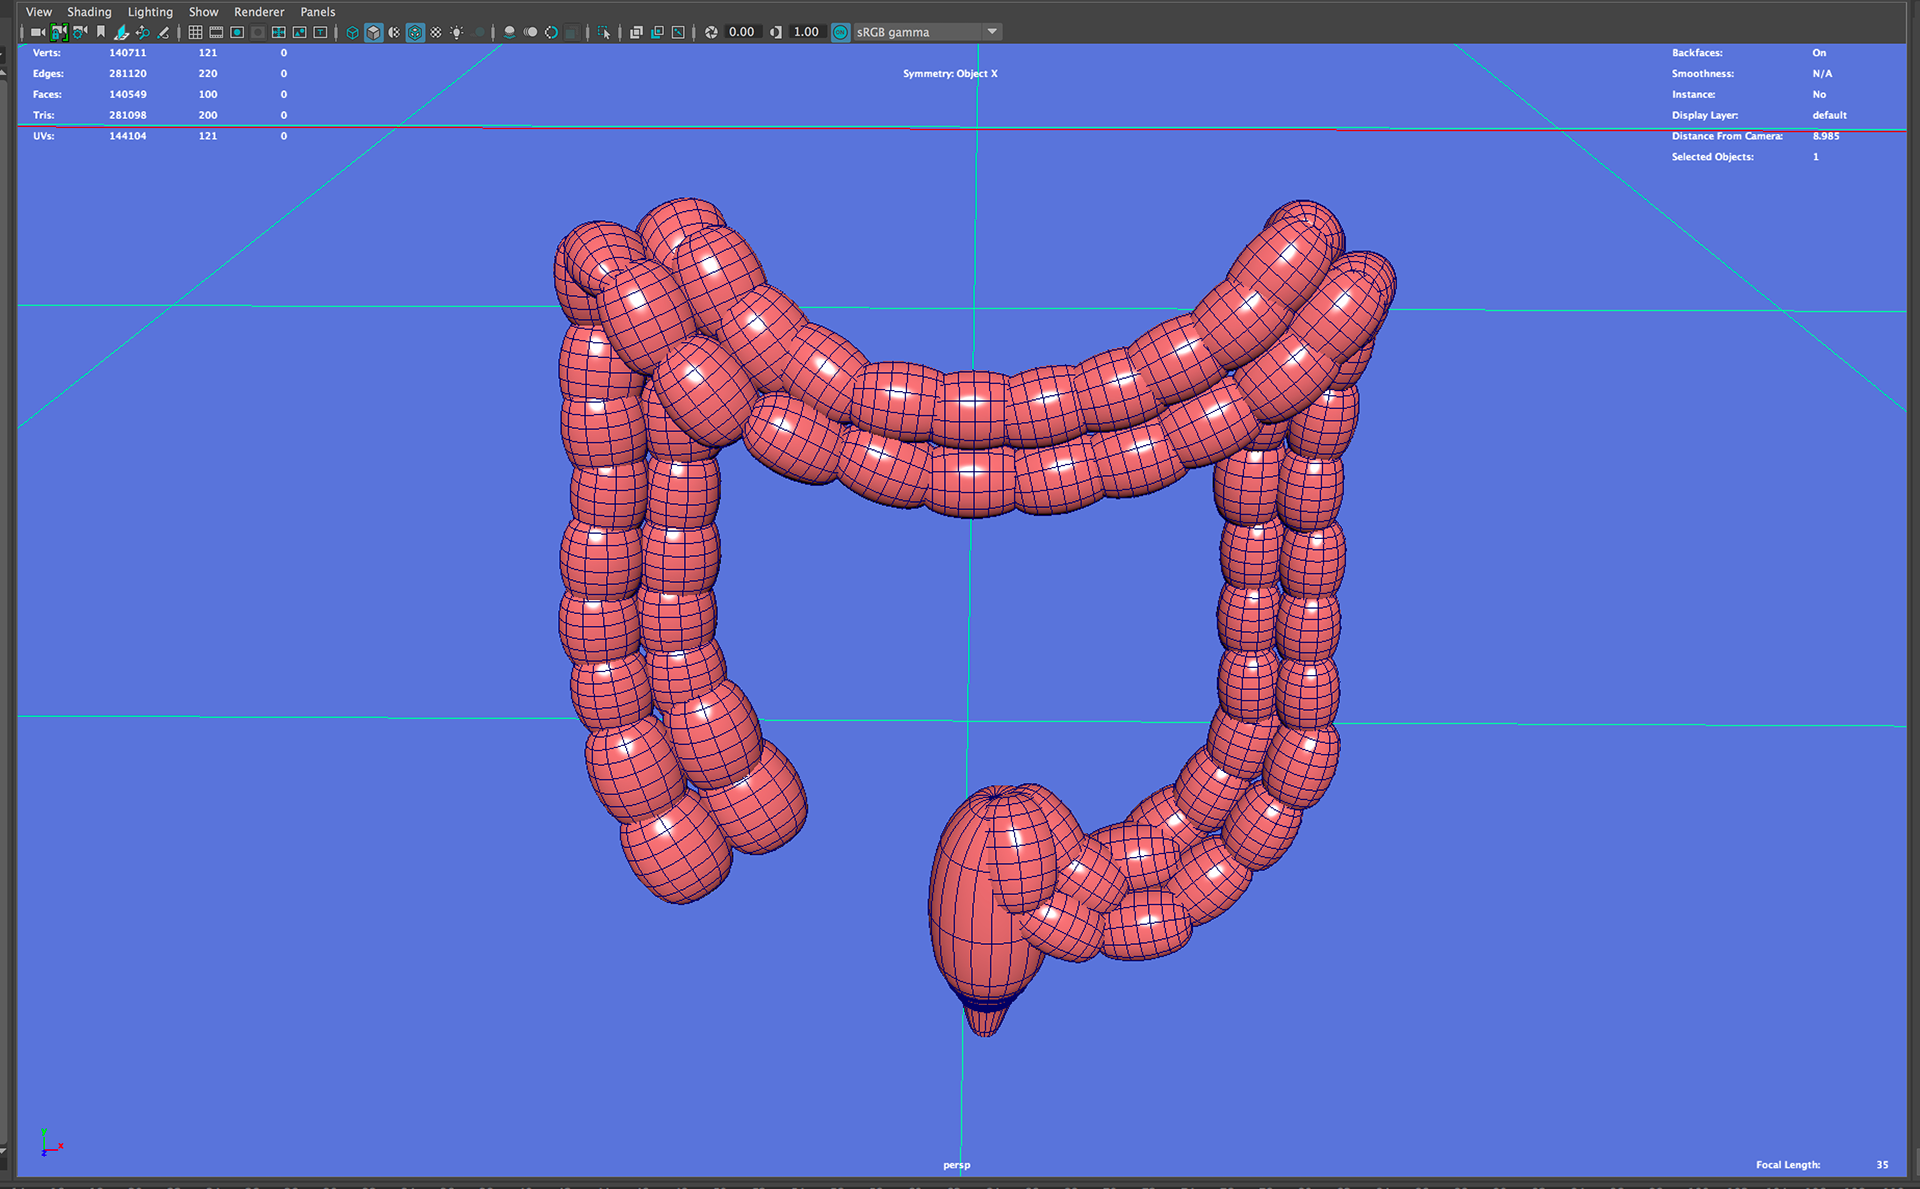This screenshot has height=1189, width=1920.
Task: Click the select camera icon
Action: point(37,32)
